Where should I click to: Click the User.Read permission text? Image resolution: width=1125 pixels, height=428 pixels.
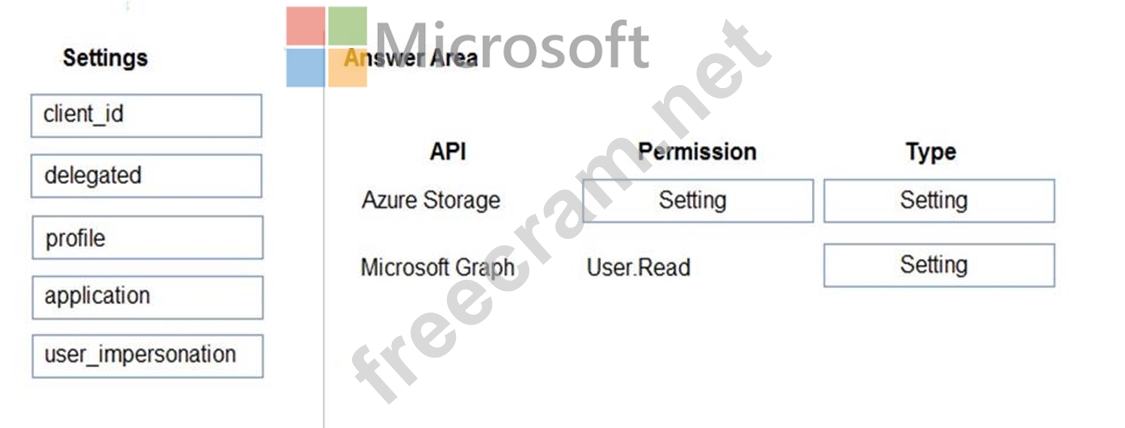pos(639,268)
